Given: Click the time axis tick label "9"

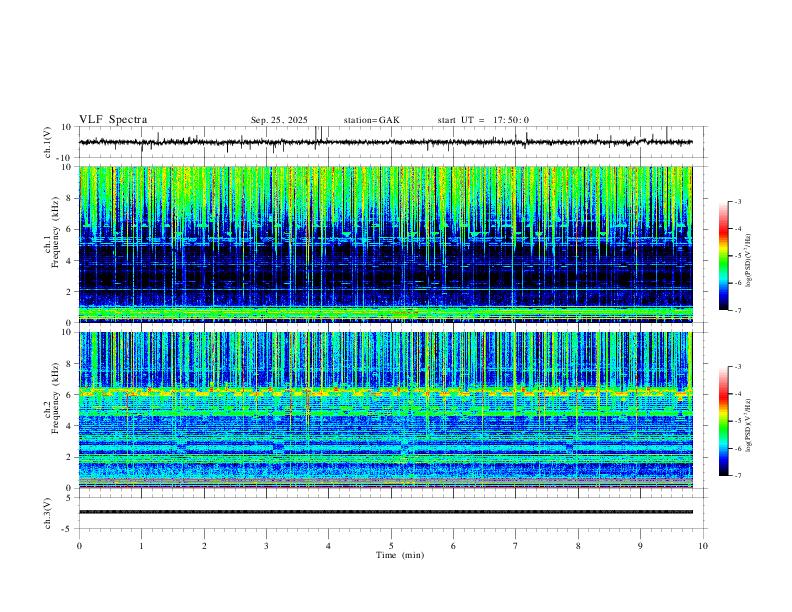Looking at the screenshot, I should click(x=640, y=546).
